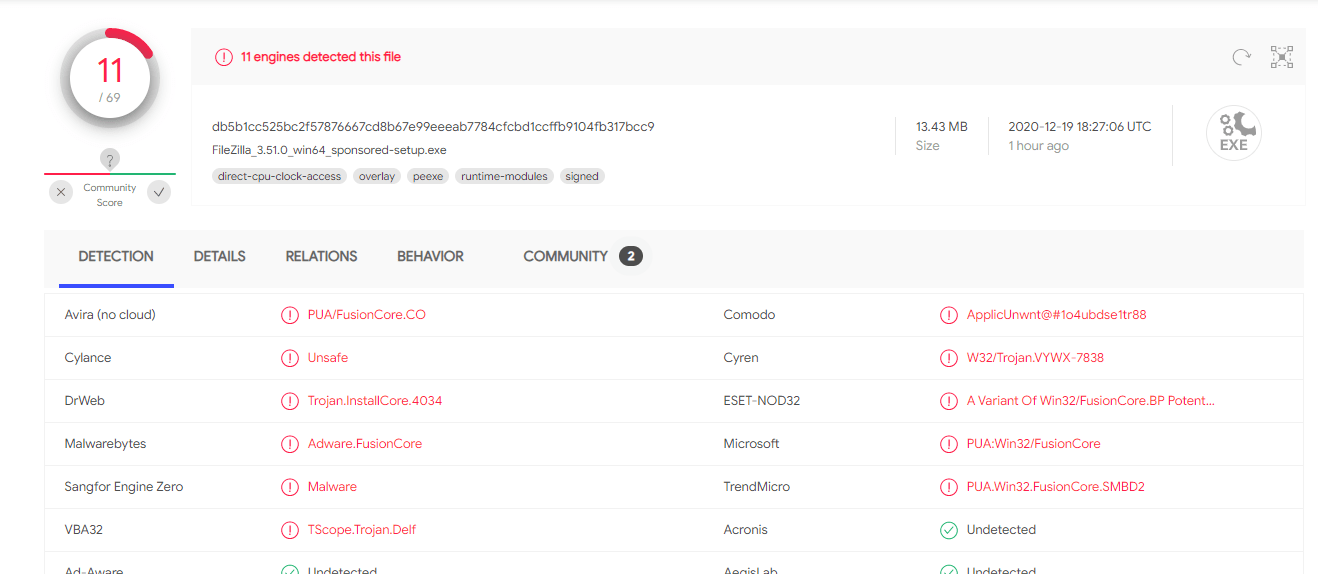Screen dimensions: 1318x574
Task: Click the VBA32 detection warning icon
Action: [x=290, y=530]
